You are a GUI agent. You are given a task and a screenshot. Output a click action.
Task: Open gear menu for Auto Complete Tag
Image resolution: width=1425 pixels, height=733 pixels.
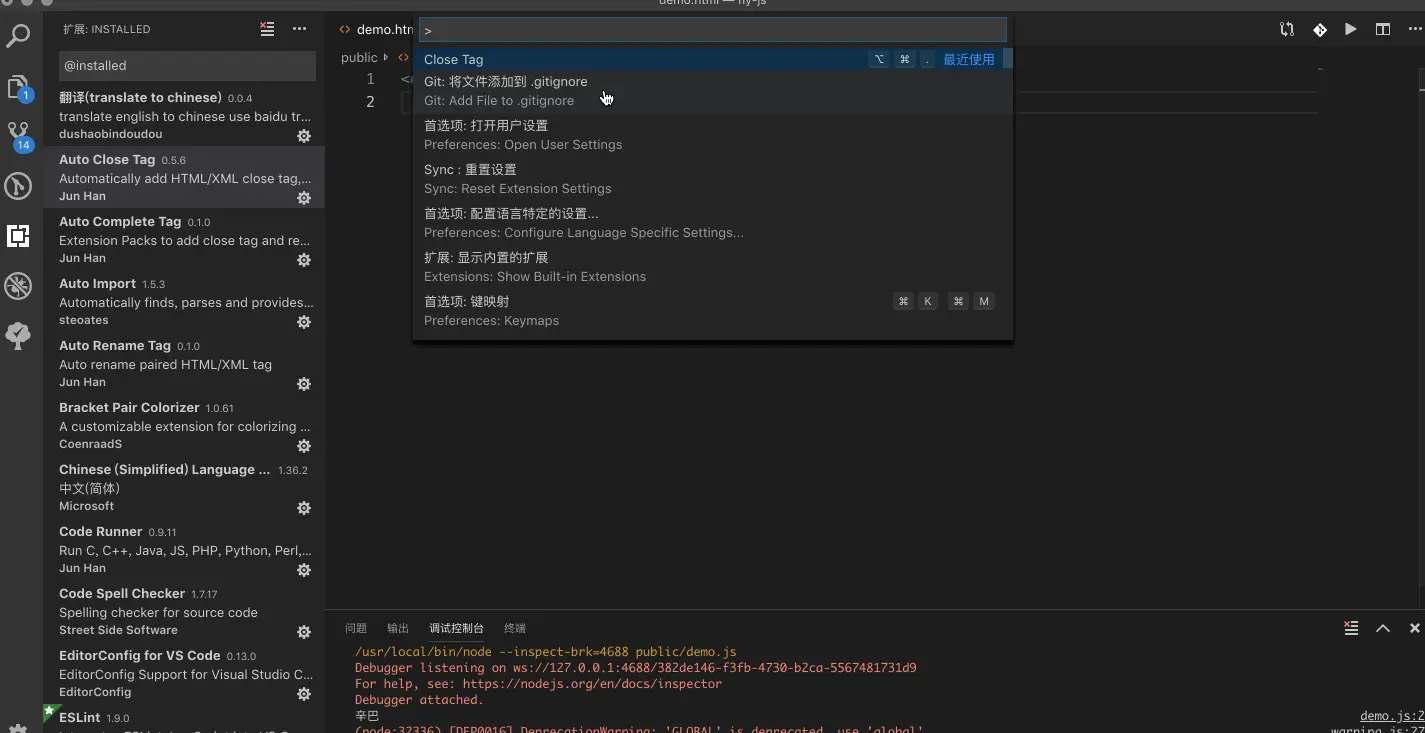pyautogui.click(x=304, y=260)
